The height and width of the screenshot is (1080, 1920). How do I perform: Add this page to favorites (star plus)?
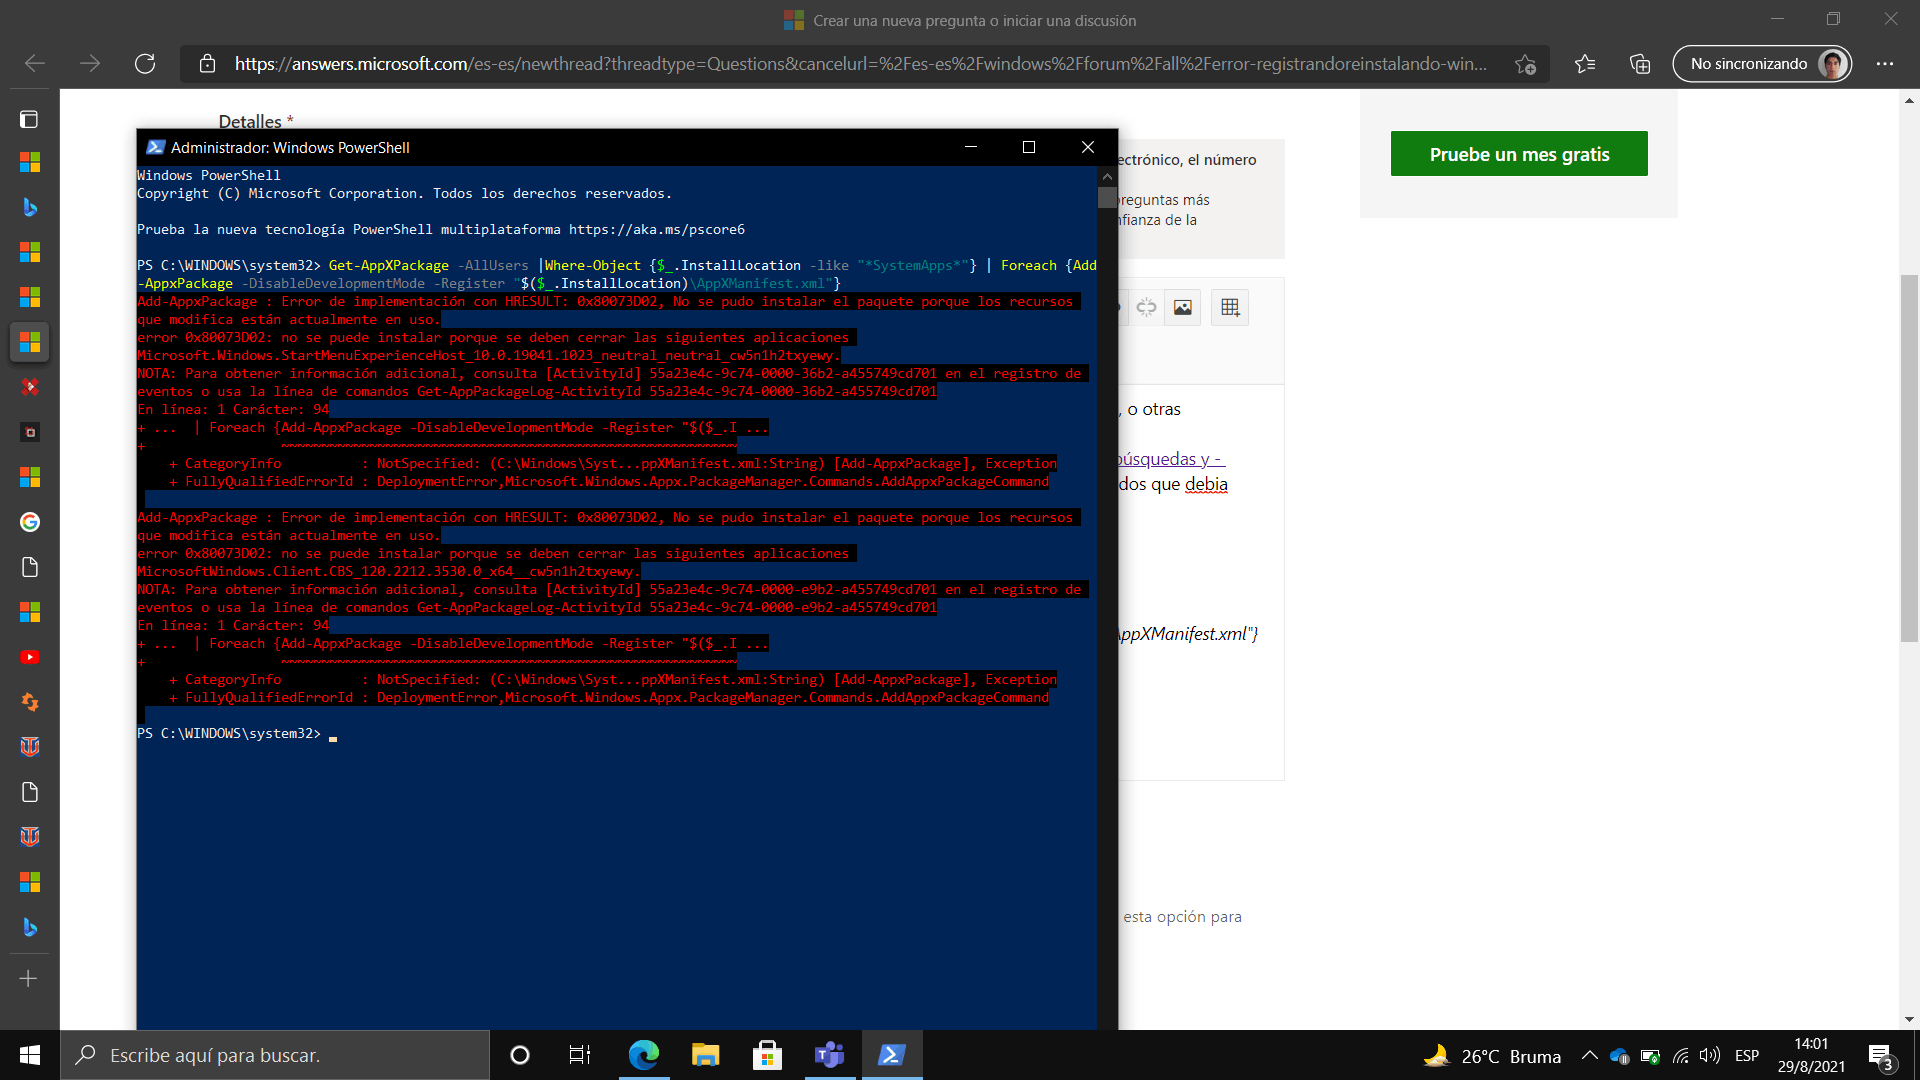click(x=1525, y=64)
